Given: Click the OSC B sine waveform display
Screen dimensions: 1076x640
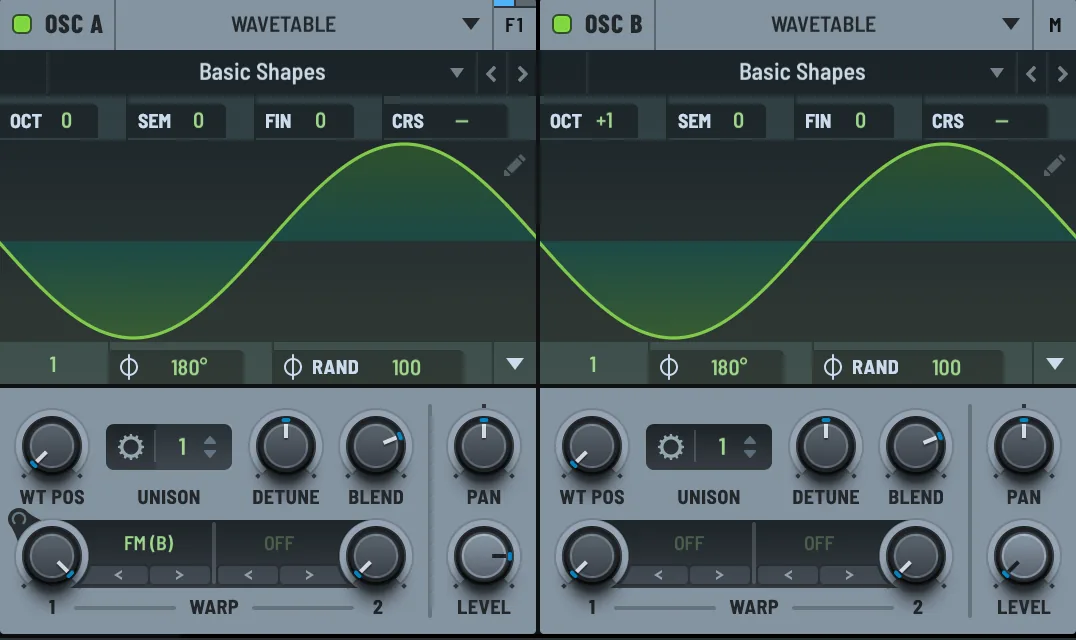Looking at the screenshot, I should click(x=808, y=241).
